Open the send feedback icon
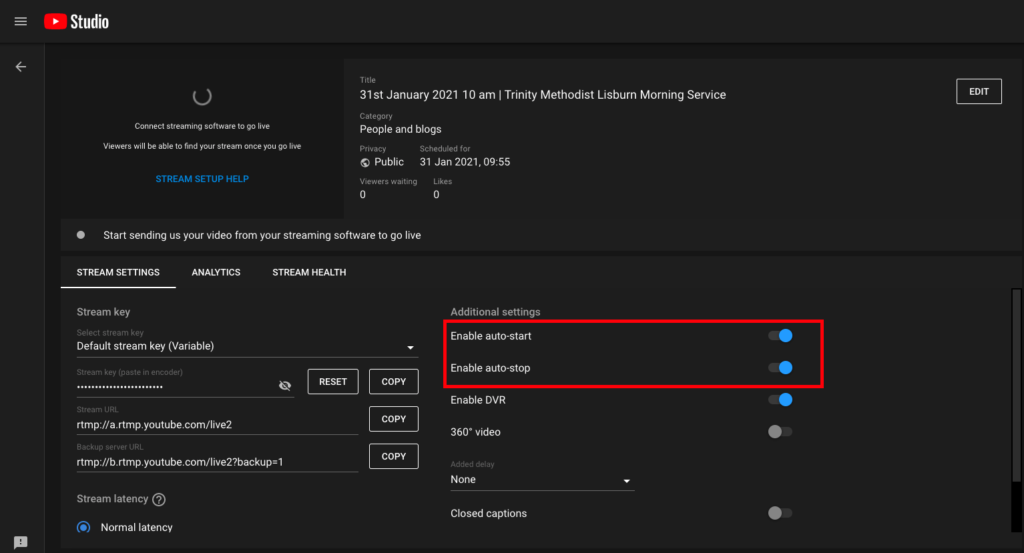Screen dimensions: 1024x553 (x=21, y=542)
